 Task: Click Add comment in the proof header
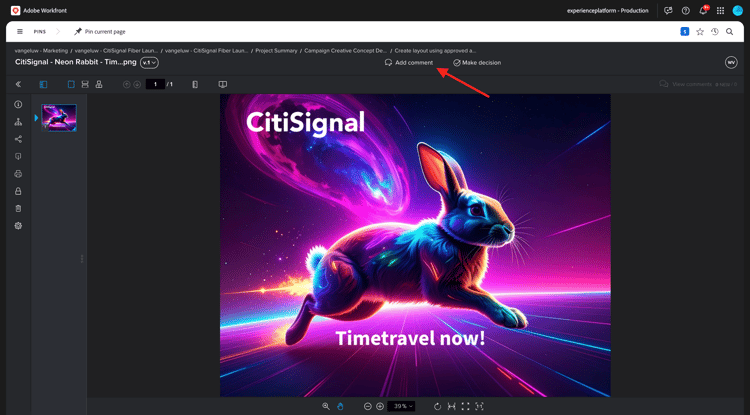[x=409, y=63]
